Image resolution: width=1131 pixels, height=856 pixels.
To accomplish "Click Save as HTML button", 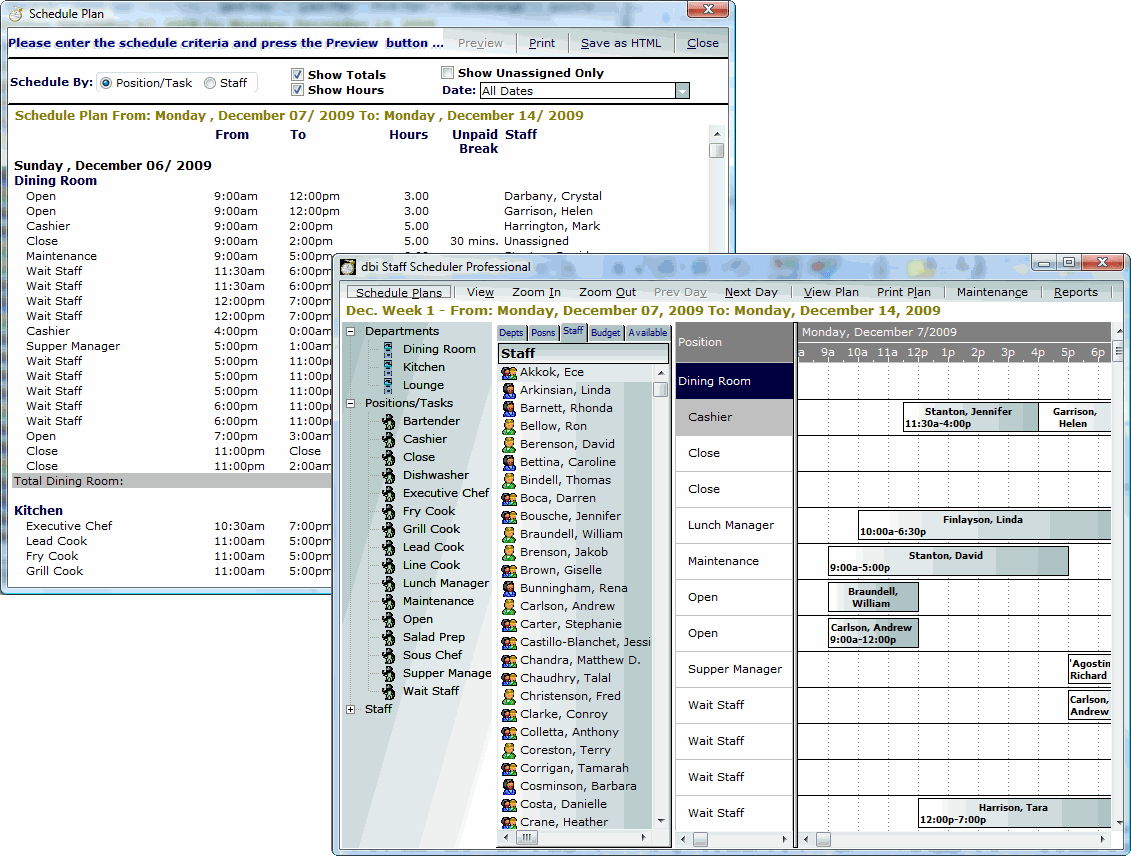I will [x=621, y=43].
